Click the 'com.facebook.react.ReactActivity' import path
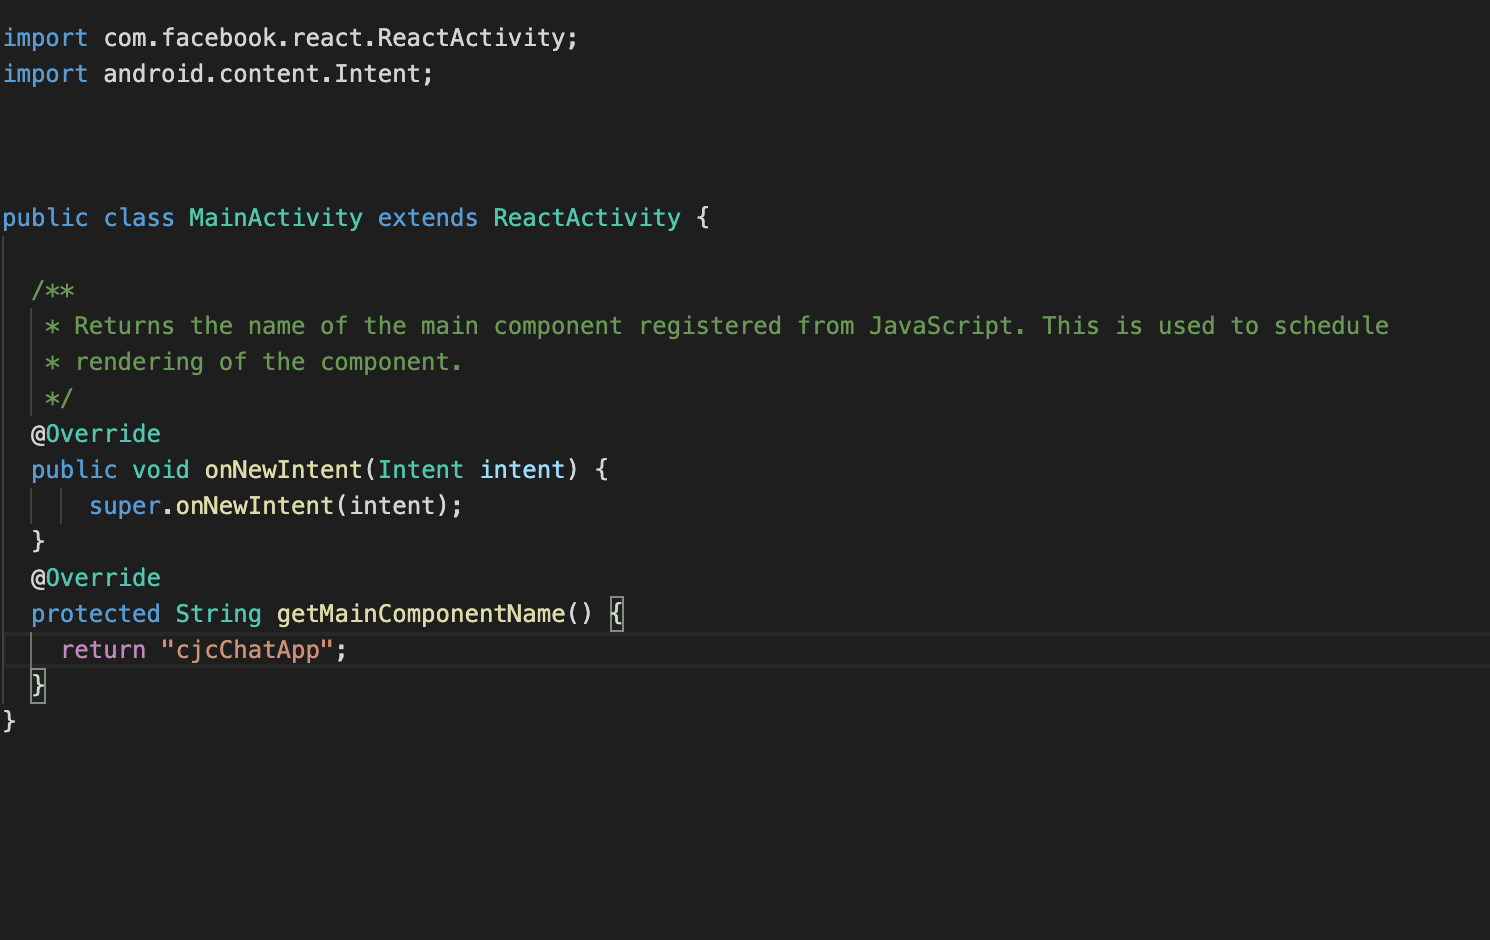Image resolution: width=1490 pixels, height=940 pixels. pyautogui.click(x=334, y=38)
